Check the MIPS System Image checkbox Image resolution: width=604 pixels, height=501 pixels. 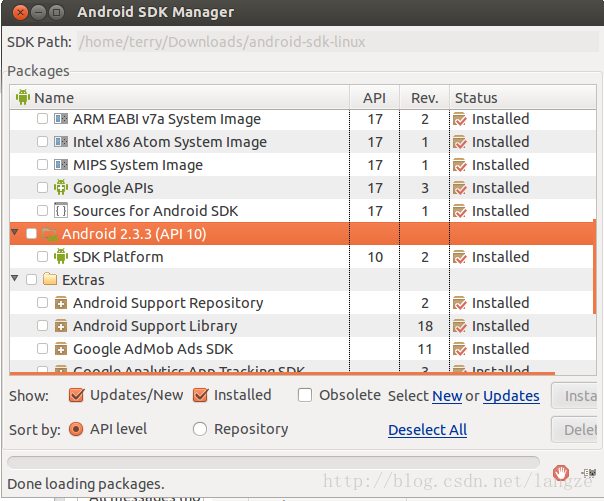42,165
